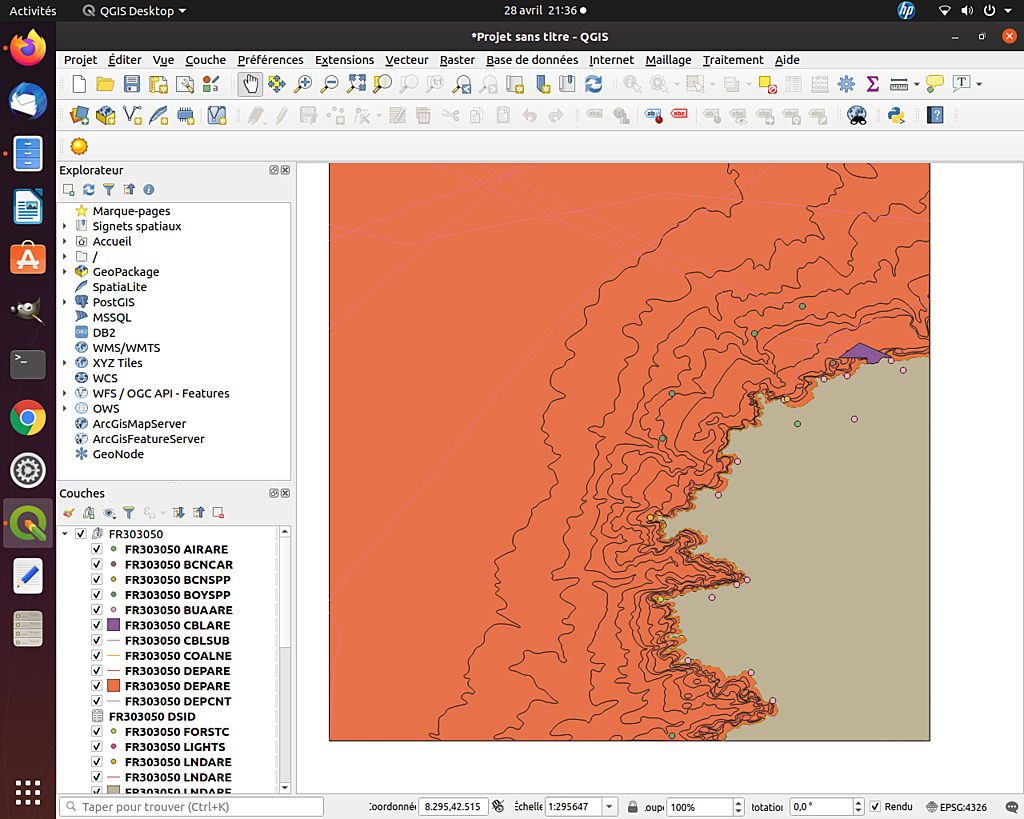Activate the Zoom In magnifier tool
Image resolution: width=1024 pixels, height=819 pixels.
(x=303, y=84)
